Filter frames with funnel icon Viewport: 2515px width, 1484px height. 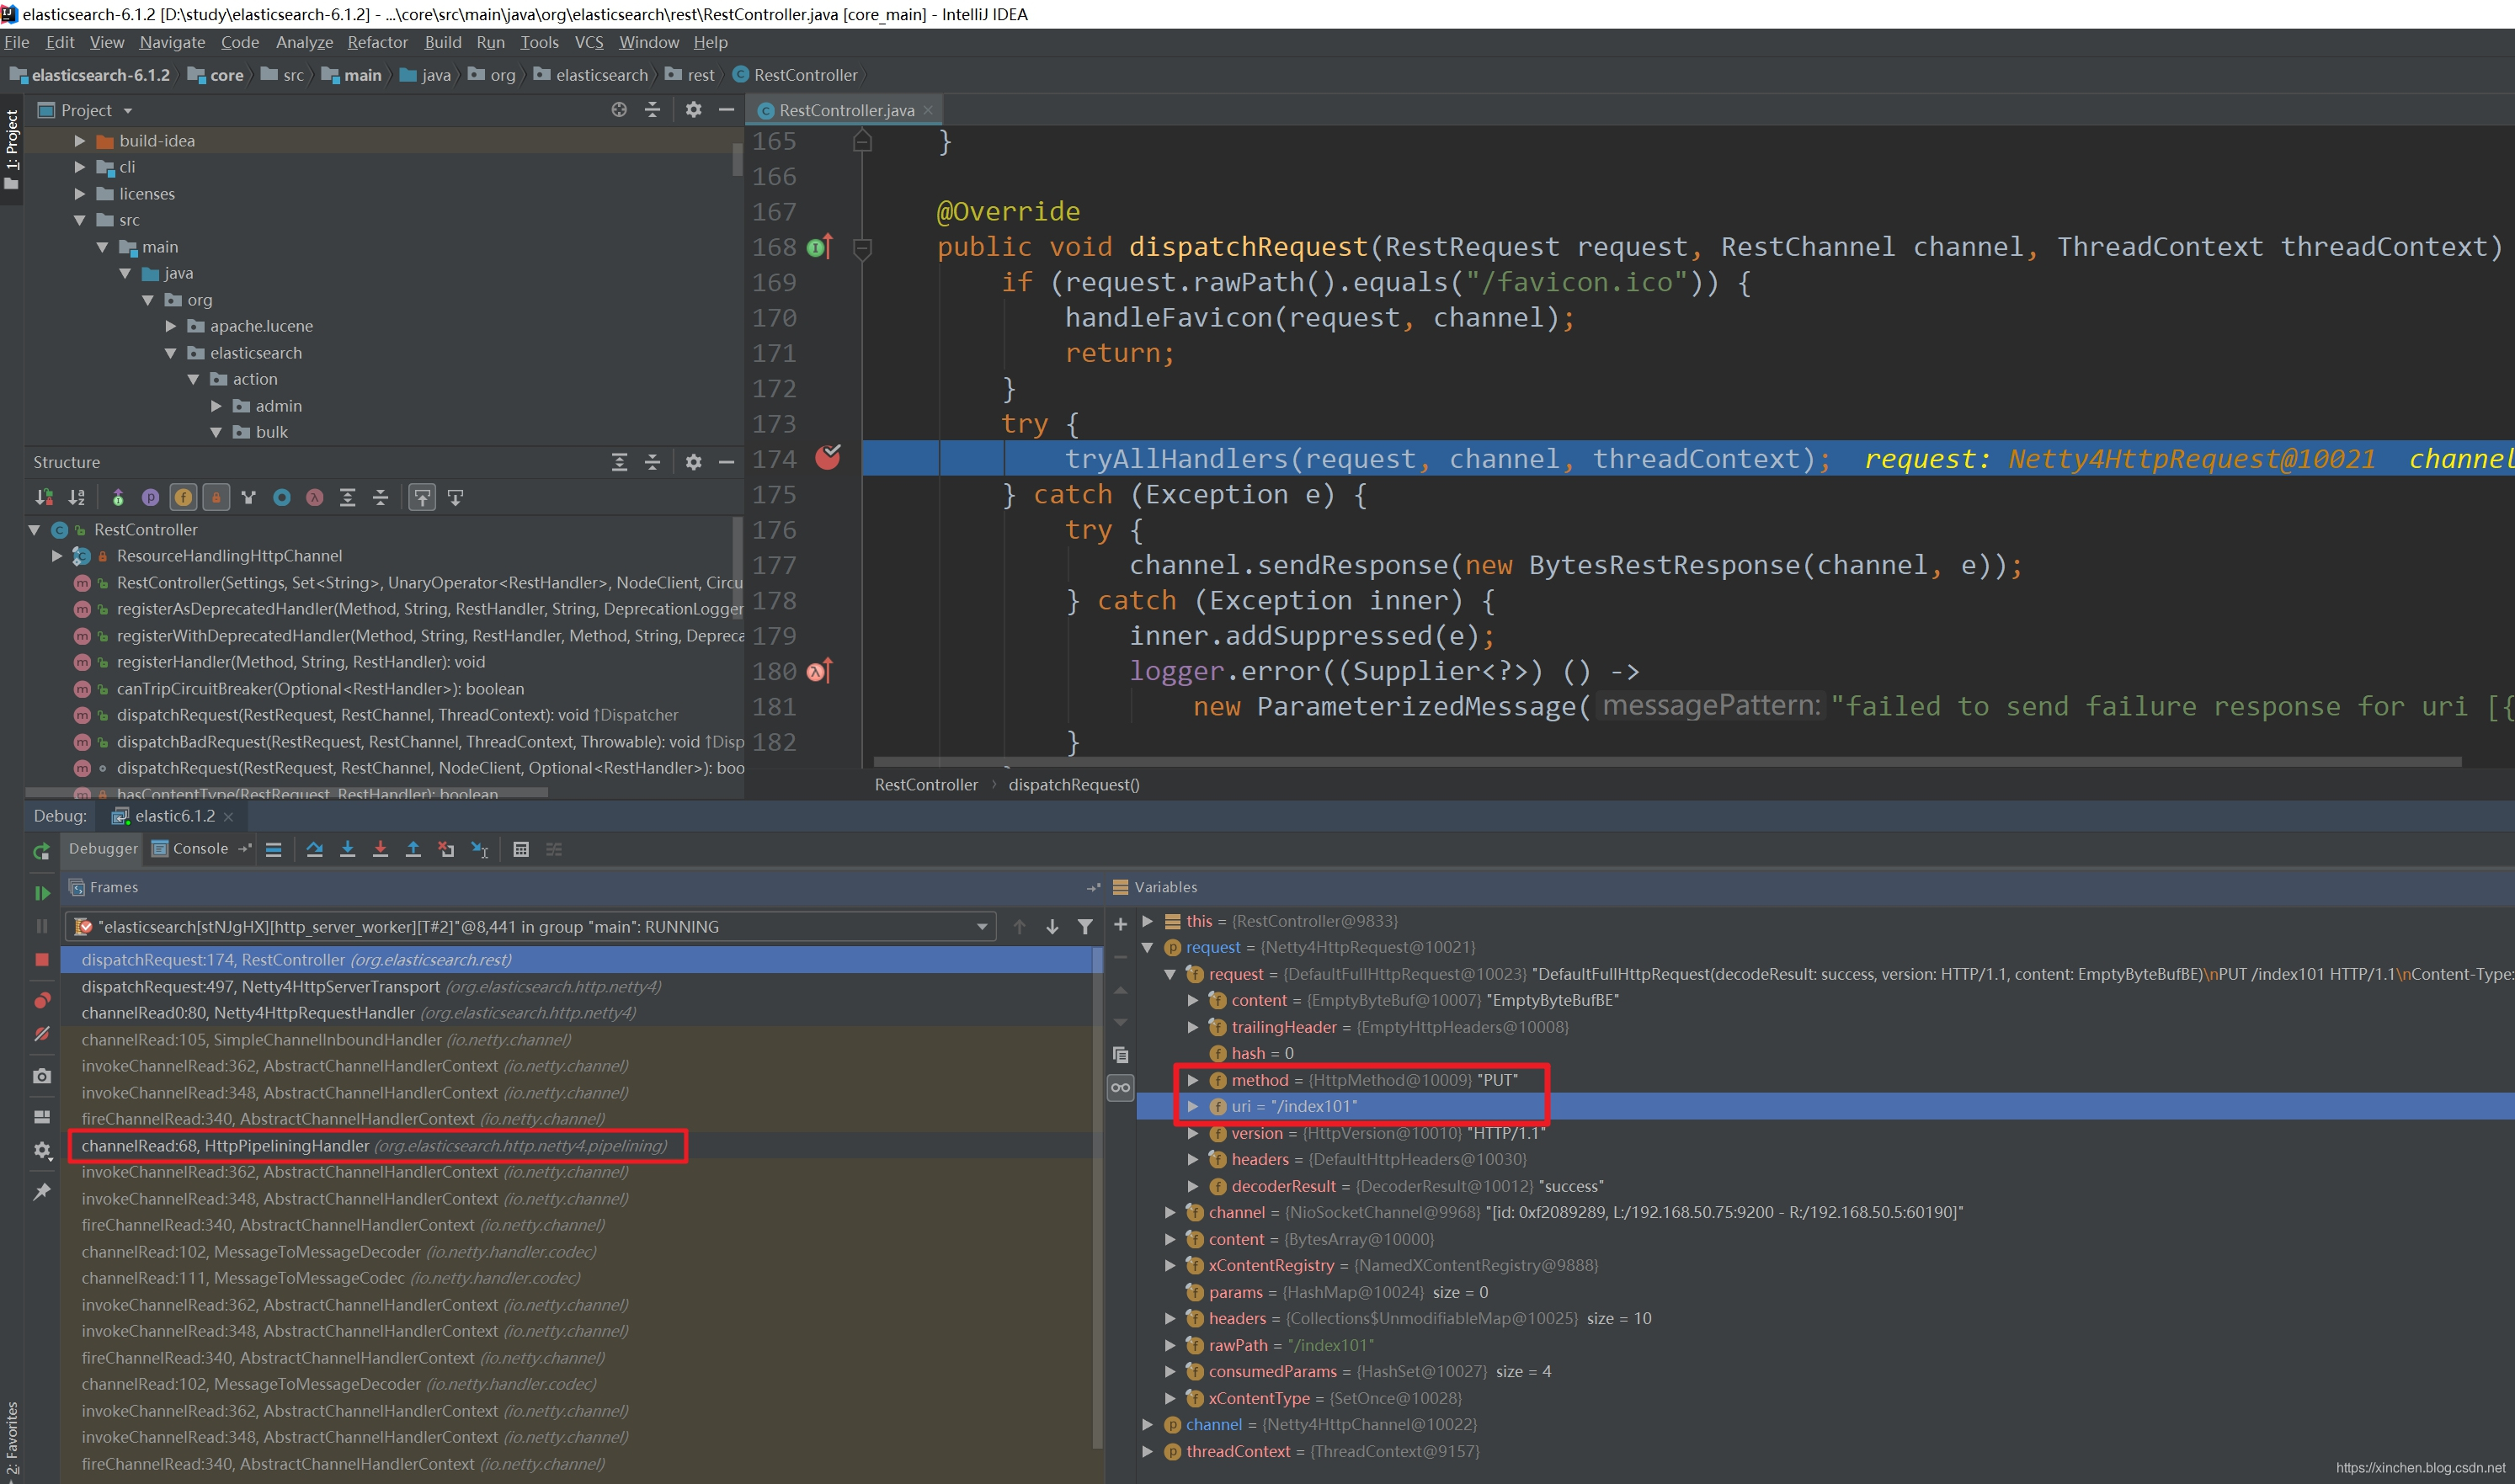(x=1085, y=927)
